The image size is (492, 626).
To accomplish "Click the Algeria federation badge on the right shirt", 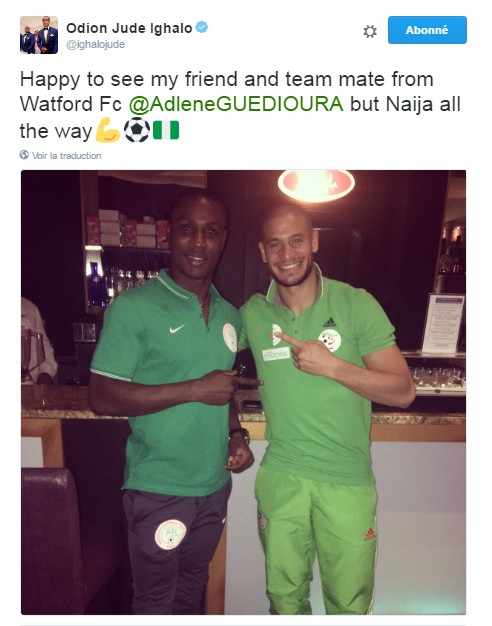I will pyautogui.click(x=330, y=340).
